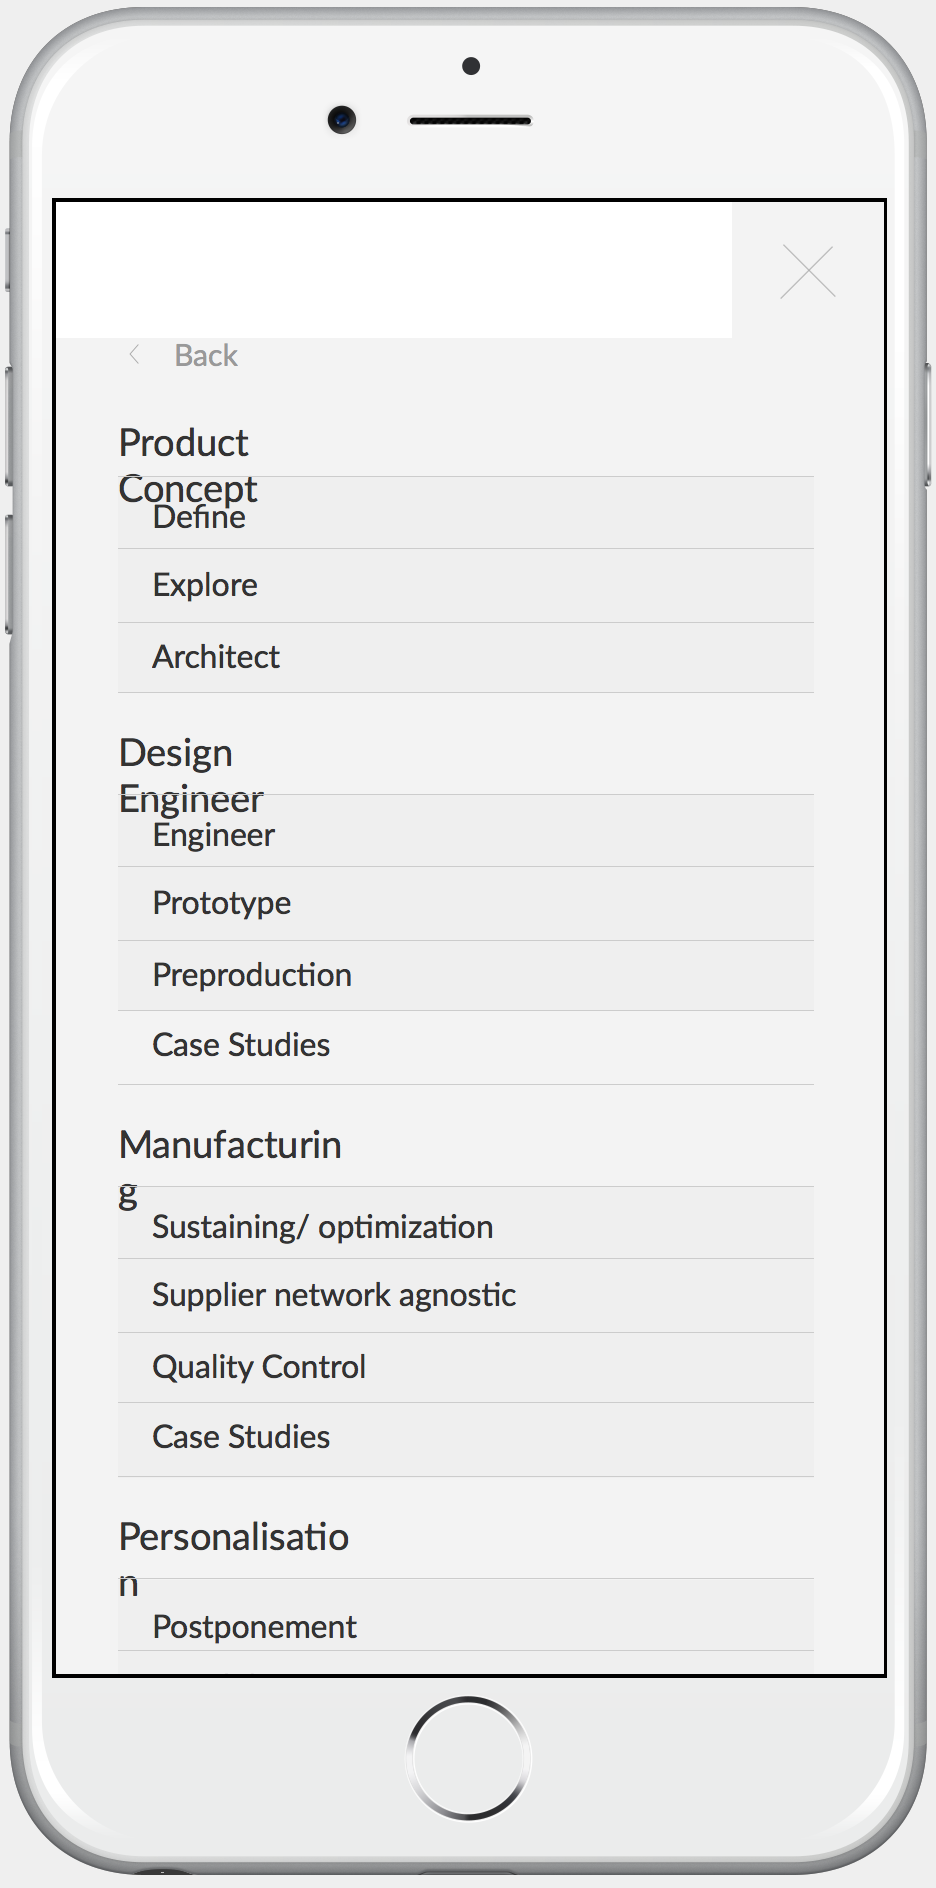Open the Explore menu entry
Screen dimensions: 936x1888
pos(205,585)
